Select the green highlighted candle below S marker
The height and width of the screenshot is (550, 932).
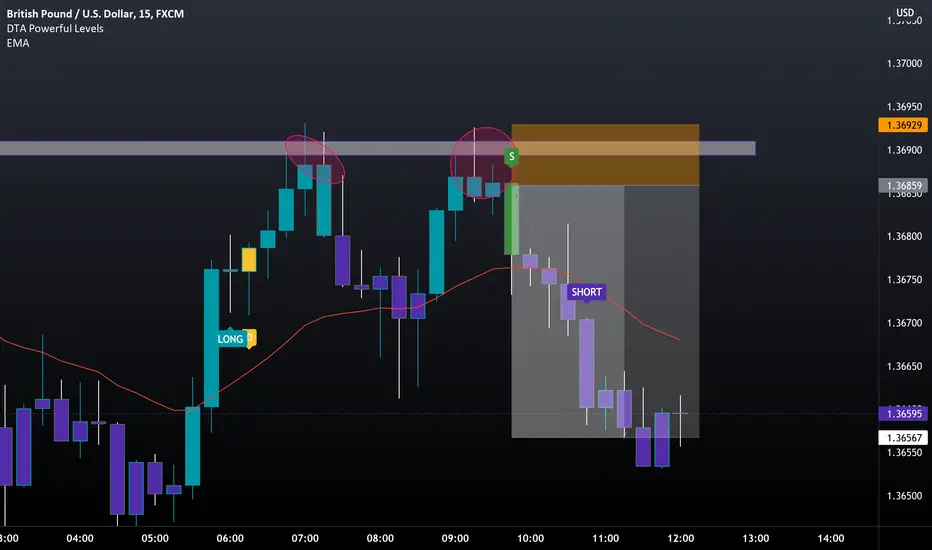[x=511, y=219]
